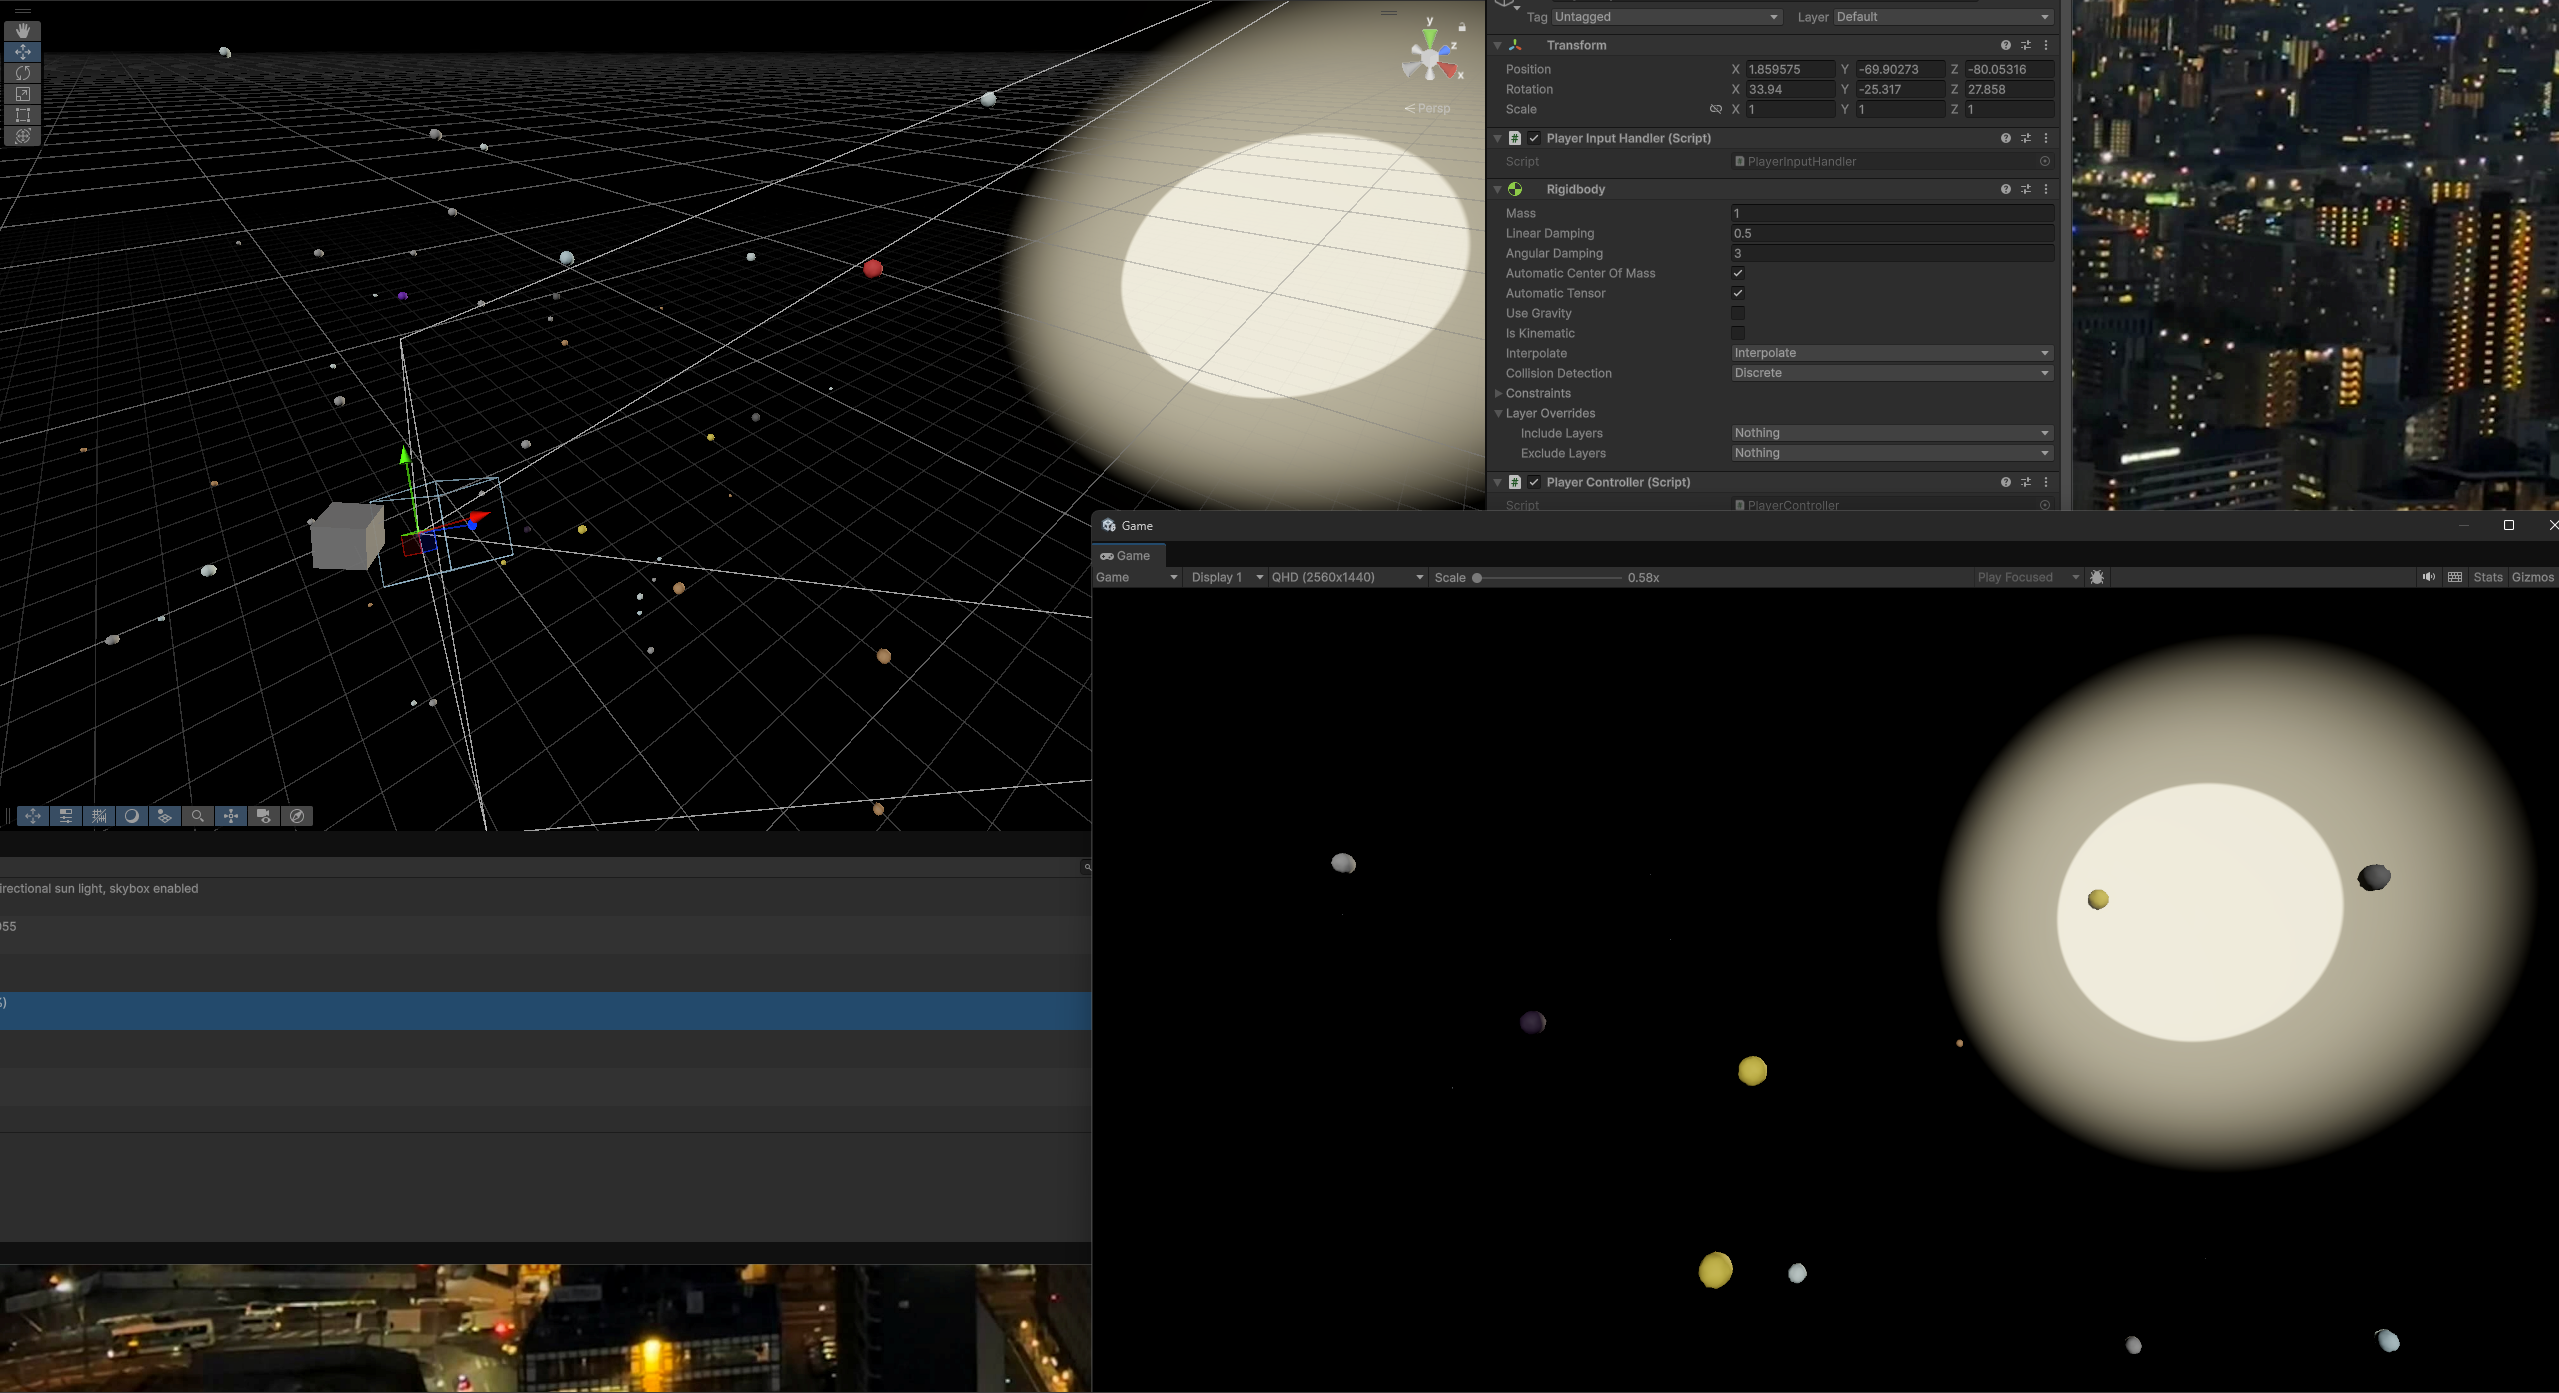Enable Use Gravity on the Rigidbody
Image resolution: width=2559 pixels, height=1393 pixels.
click(x=1739, y=313)
